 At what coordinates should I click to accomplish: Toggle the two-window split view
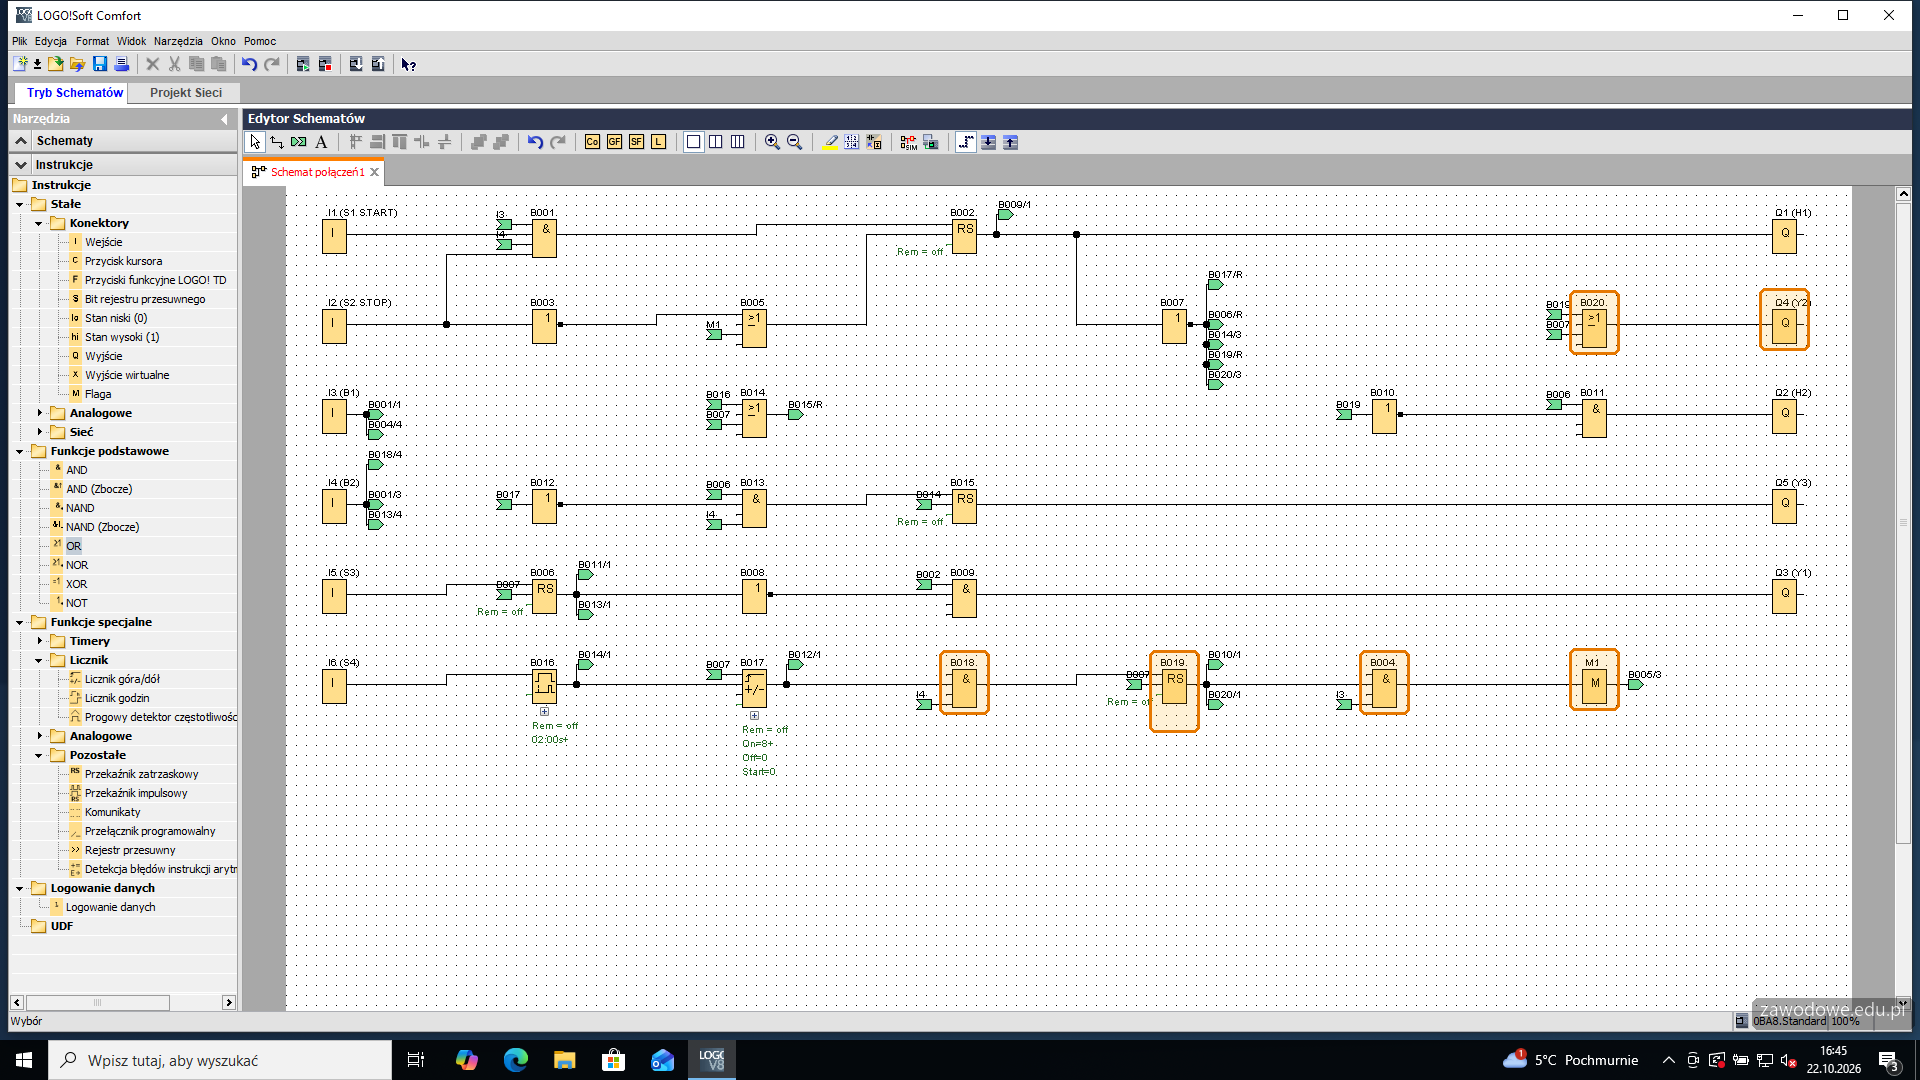click(715, 142)
